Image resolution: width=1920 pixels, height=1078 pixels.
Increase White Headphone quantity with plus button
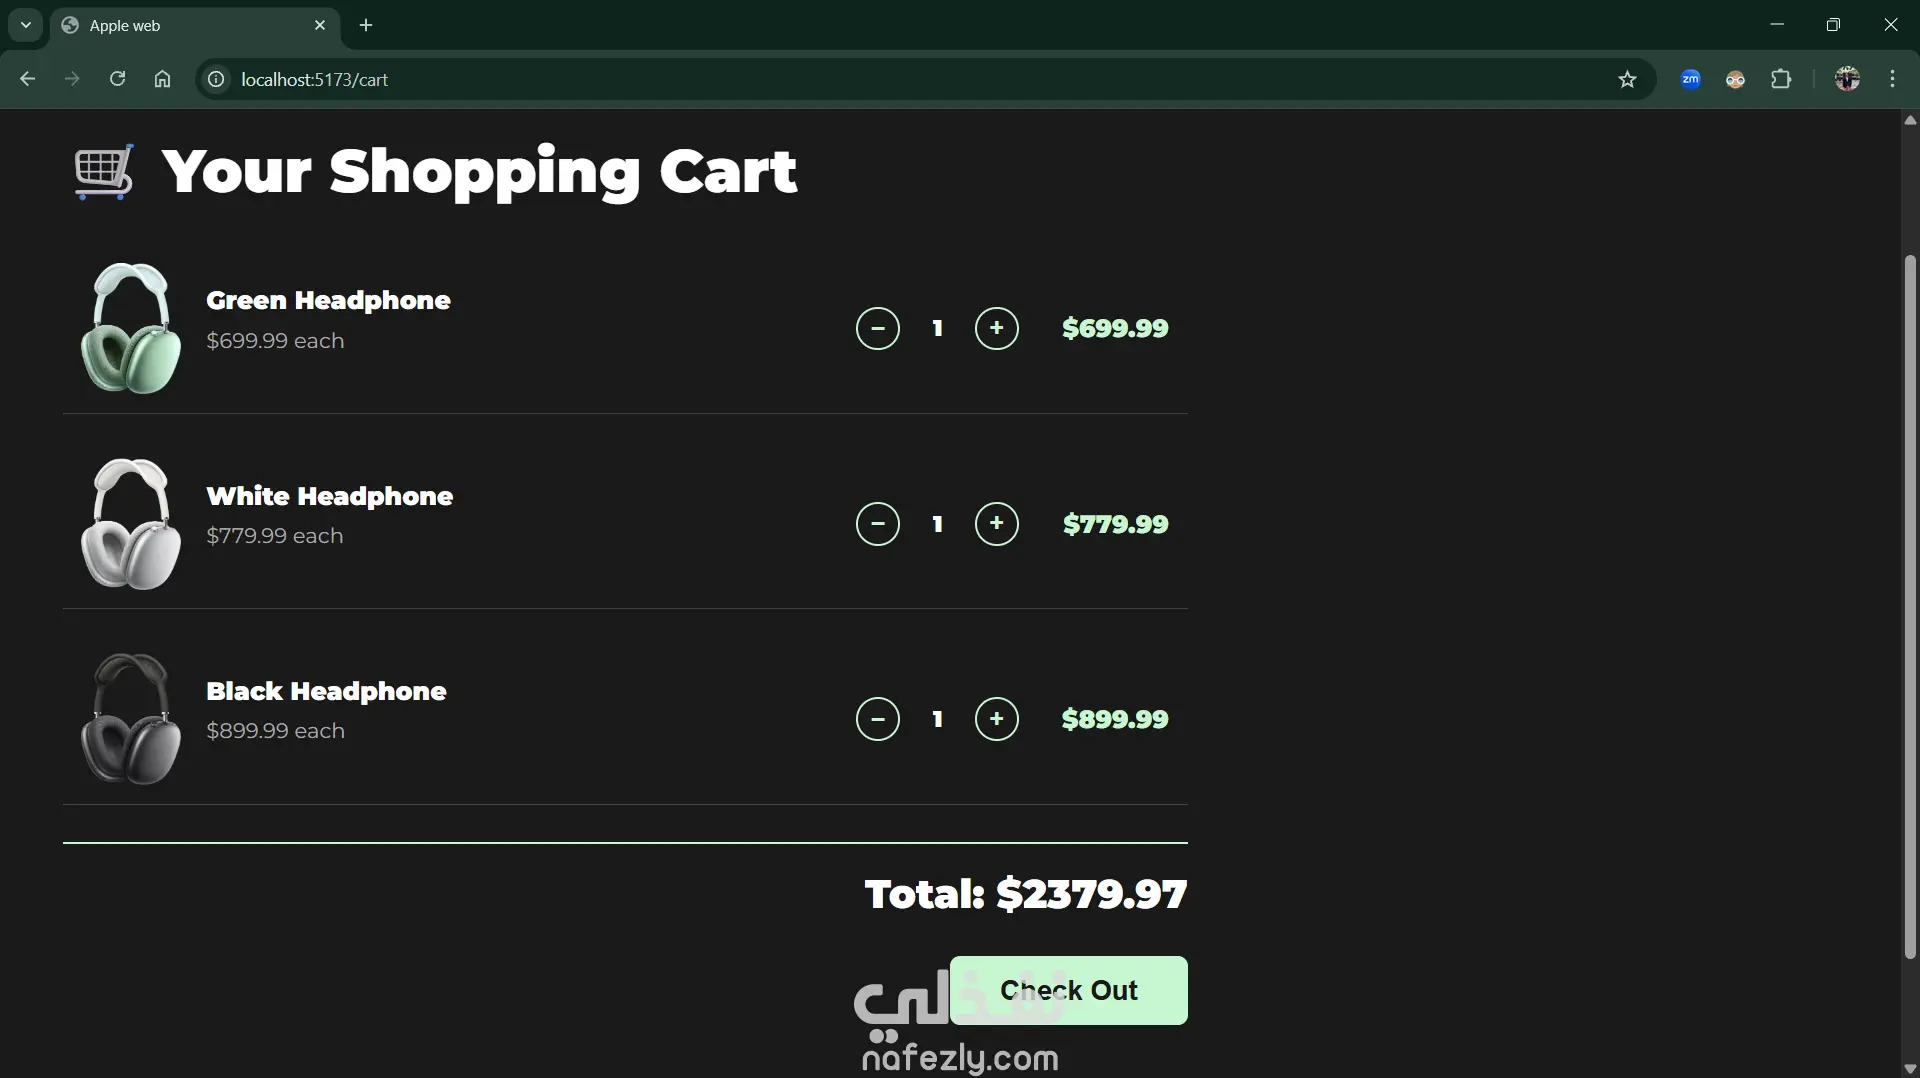996,524
